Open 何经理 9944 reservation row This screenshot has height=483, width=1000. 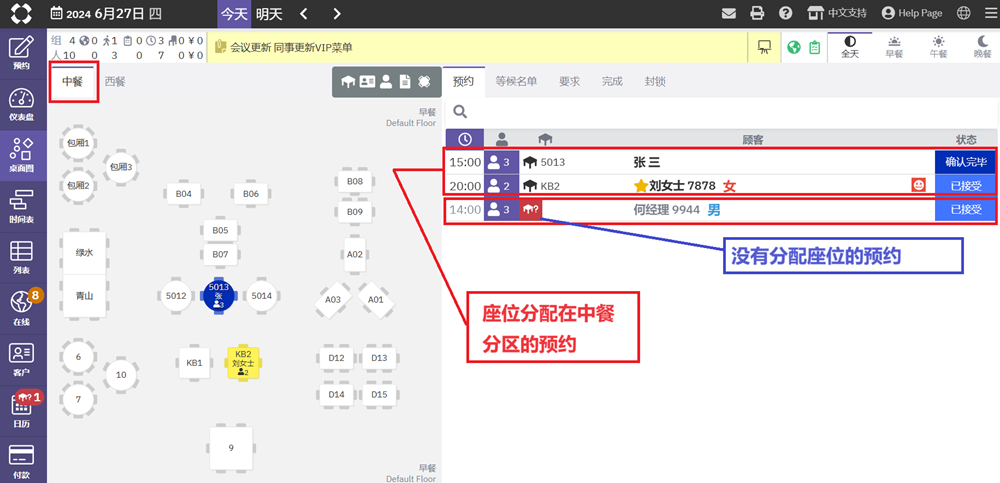[x=720, y=209]
